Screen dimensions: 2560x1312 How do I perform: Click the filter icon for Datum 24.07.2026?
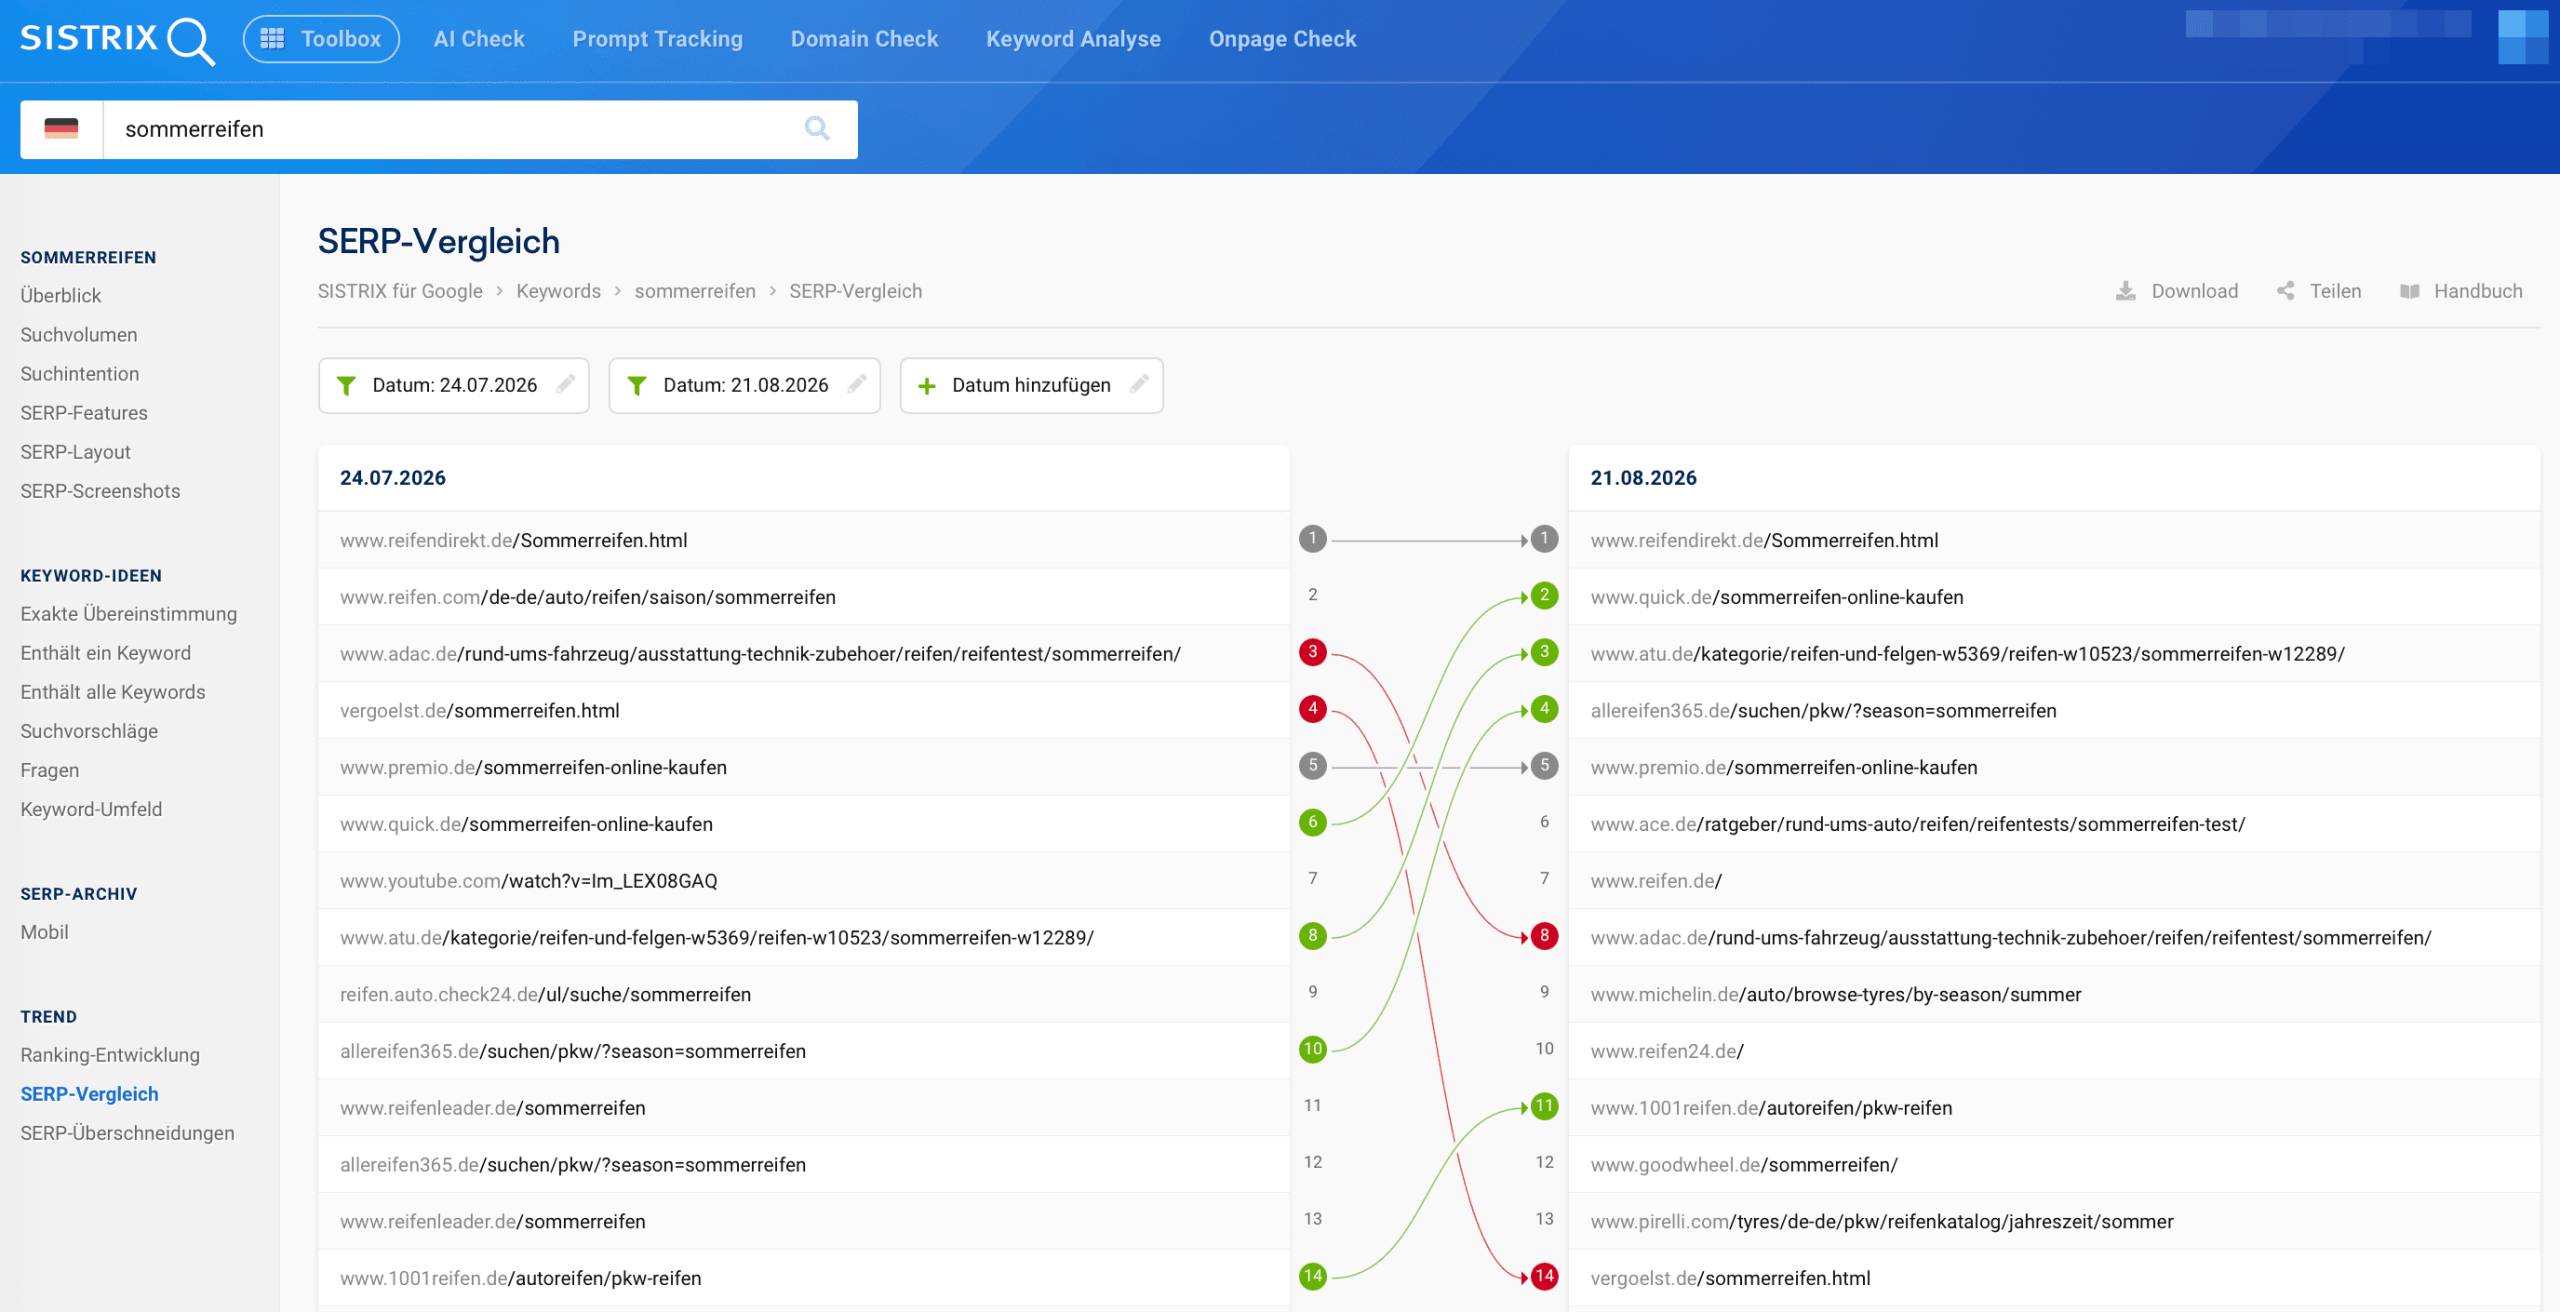(346, 386)
